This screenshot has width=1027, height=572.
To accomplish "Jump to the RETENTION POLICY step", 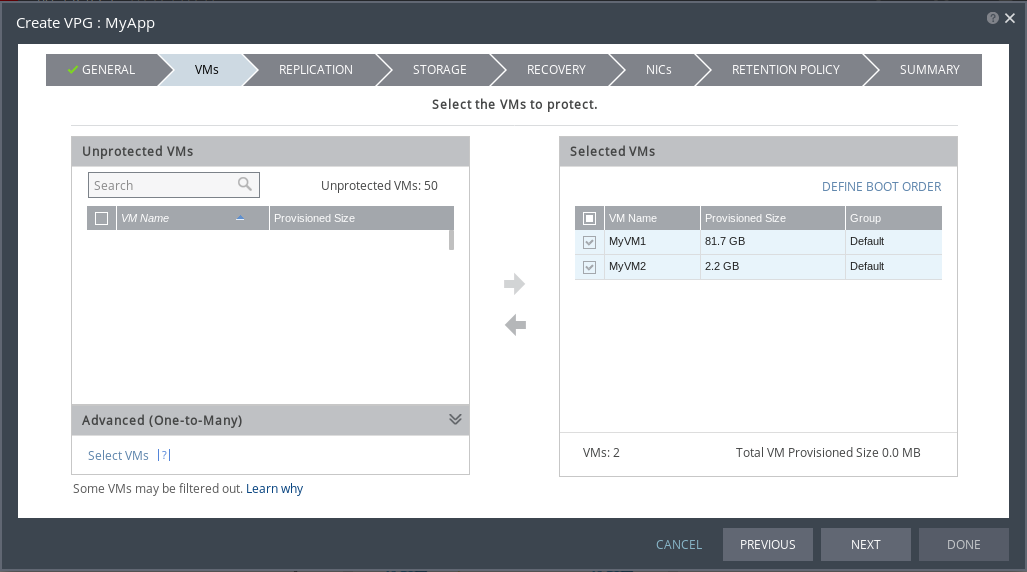I will 785,70.
